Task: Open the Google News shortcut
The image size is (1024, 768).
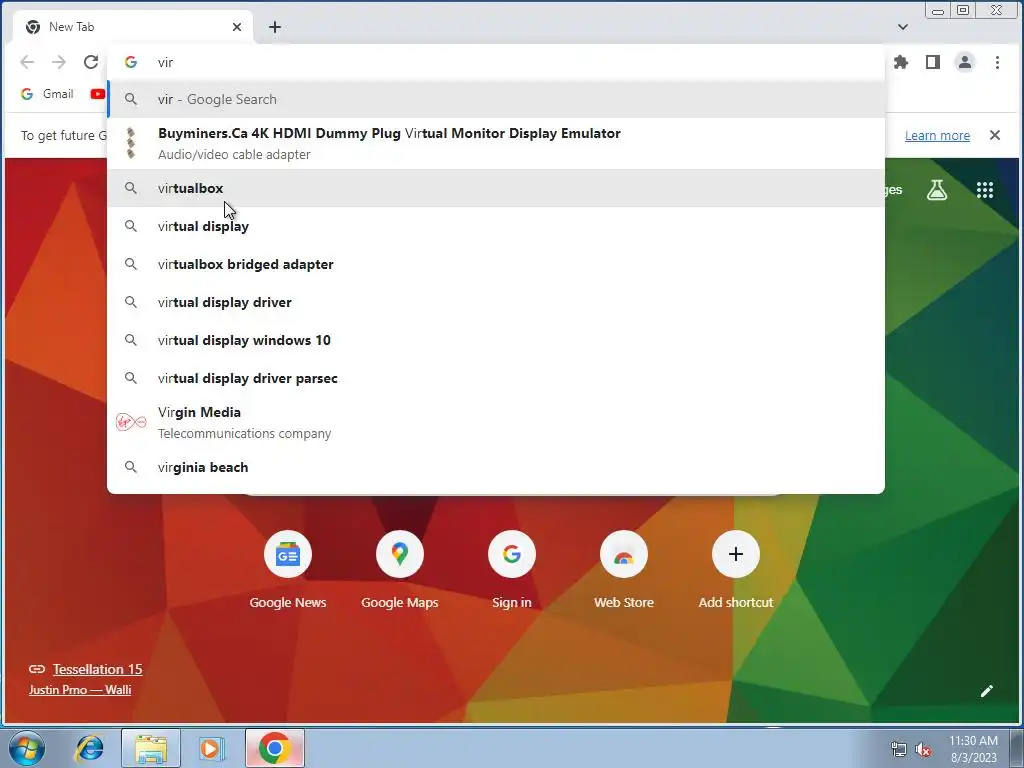Action: point(288,570)
